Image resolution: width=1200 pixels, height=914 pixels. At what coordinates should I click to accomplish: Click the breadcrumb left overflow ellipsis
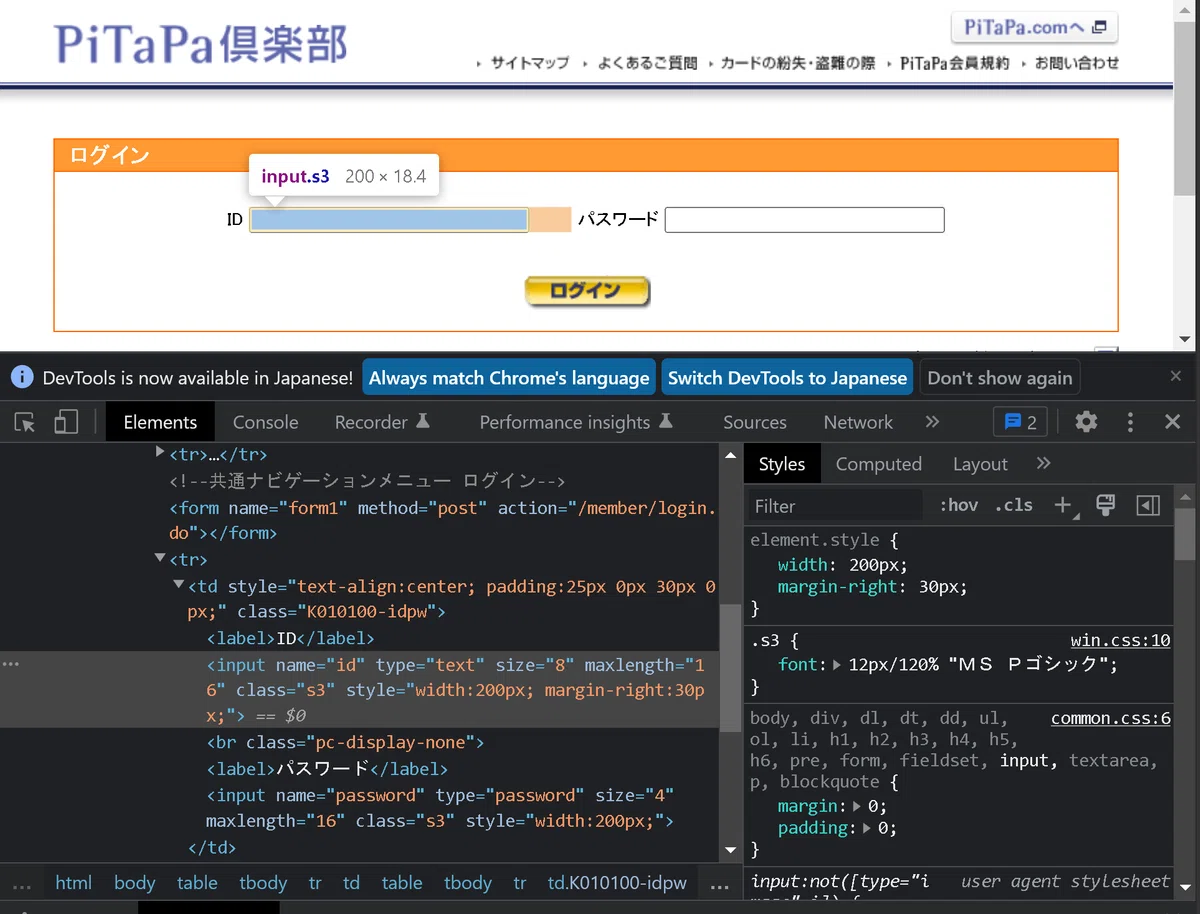click(x=21, y=885)
